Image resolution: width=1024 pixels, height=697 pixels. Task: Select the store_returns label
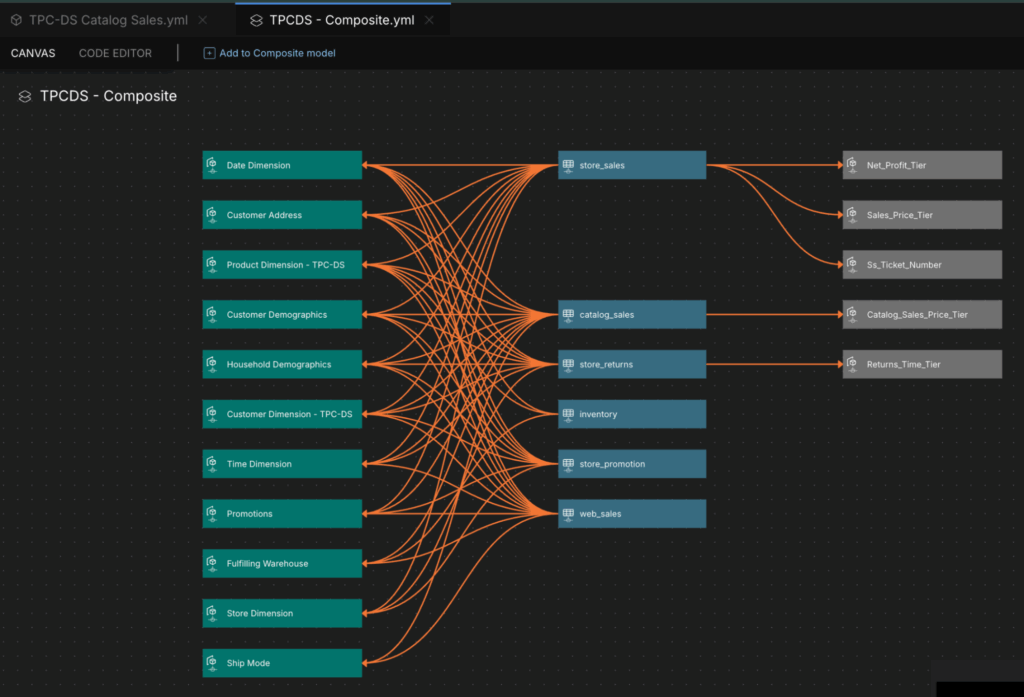pos(606,364)
